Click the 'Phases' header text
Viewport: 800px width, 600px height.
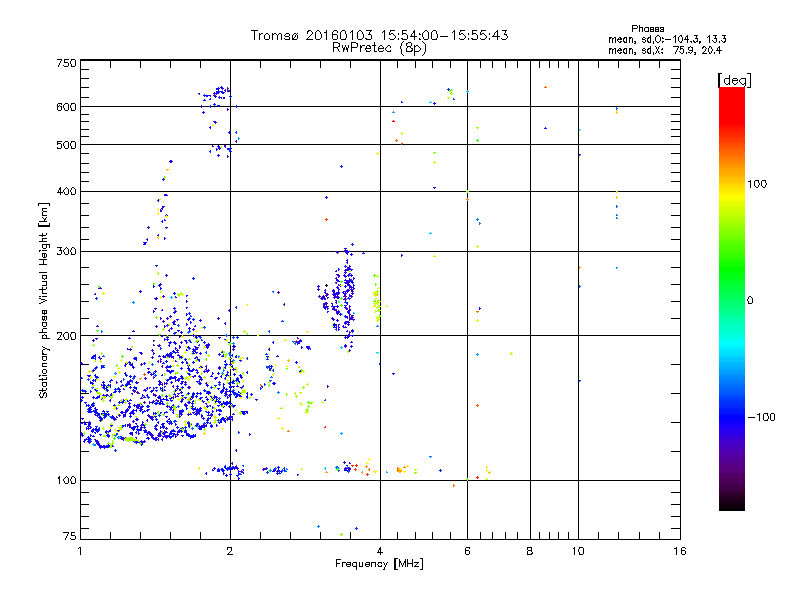point(647,29)
